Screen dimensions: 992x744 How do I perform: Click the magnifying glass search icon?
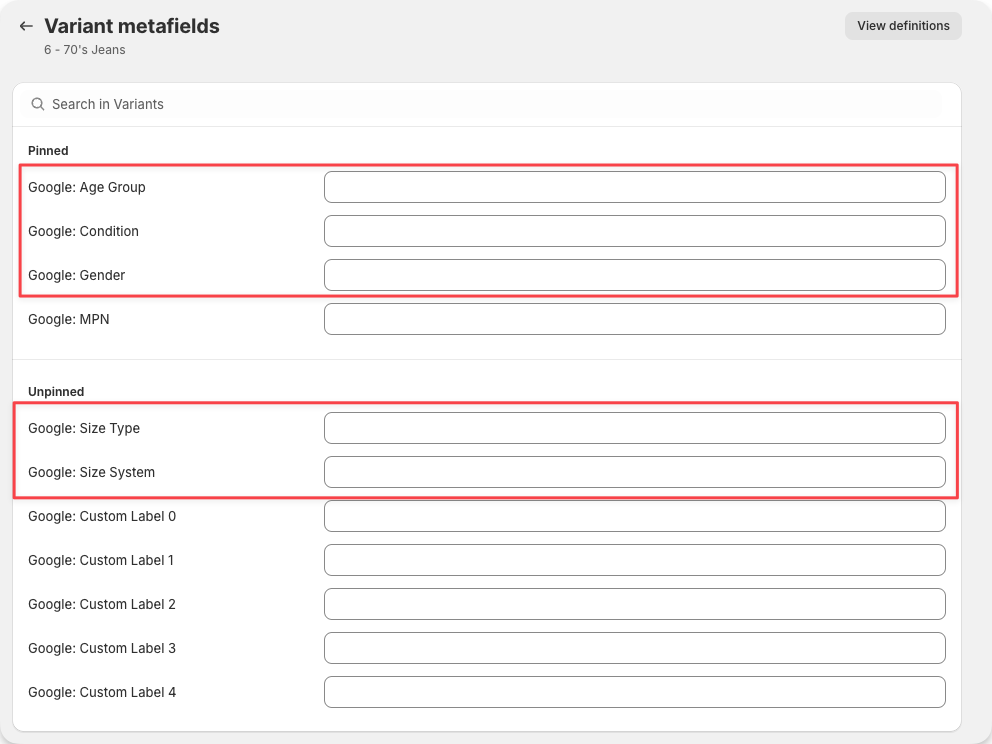pyautogui.click(x=38, y=104)
